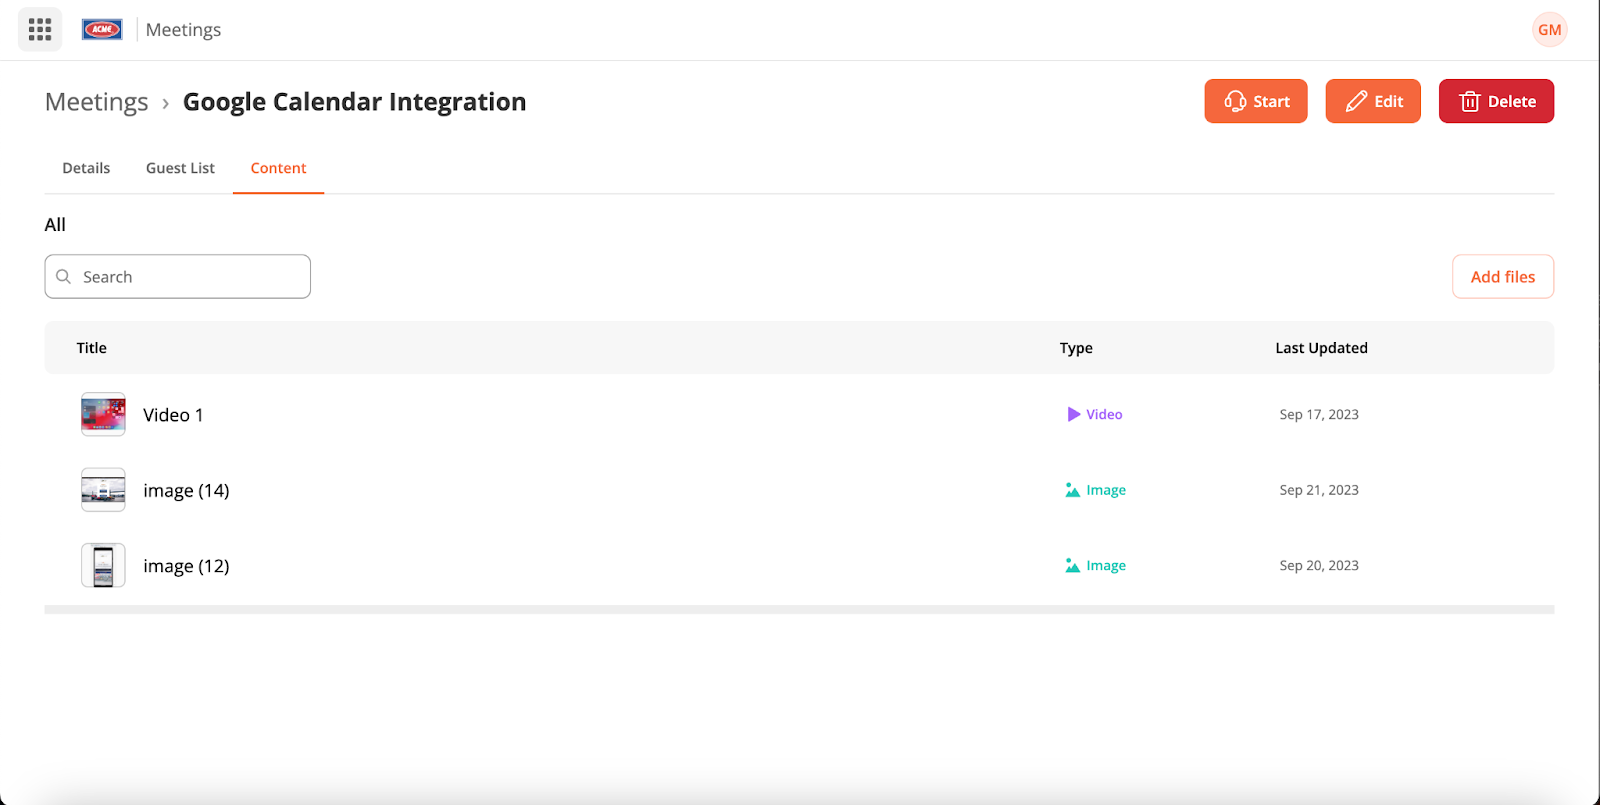Click the image type icon for image (12)

click(x=1073, y=565)
